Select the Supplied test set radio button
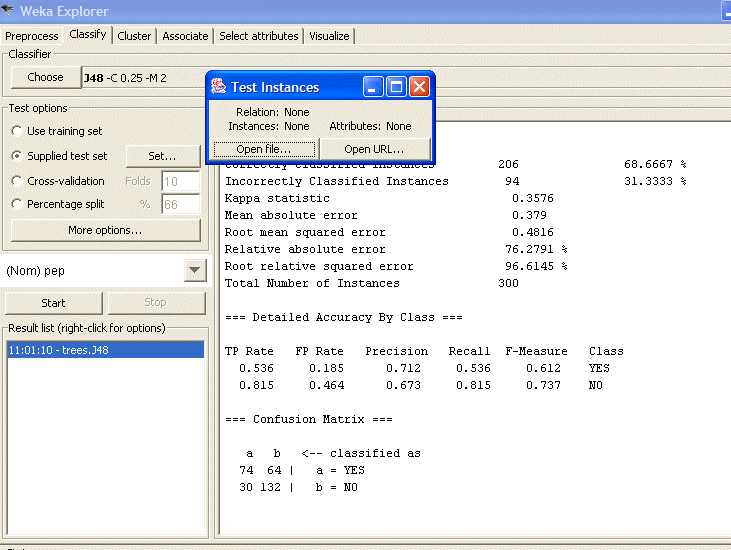The image size is (731, 550). pos(17,156)
